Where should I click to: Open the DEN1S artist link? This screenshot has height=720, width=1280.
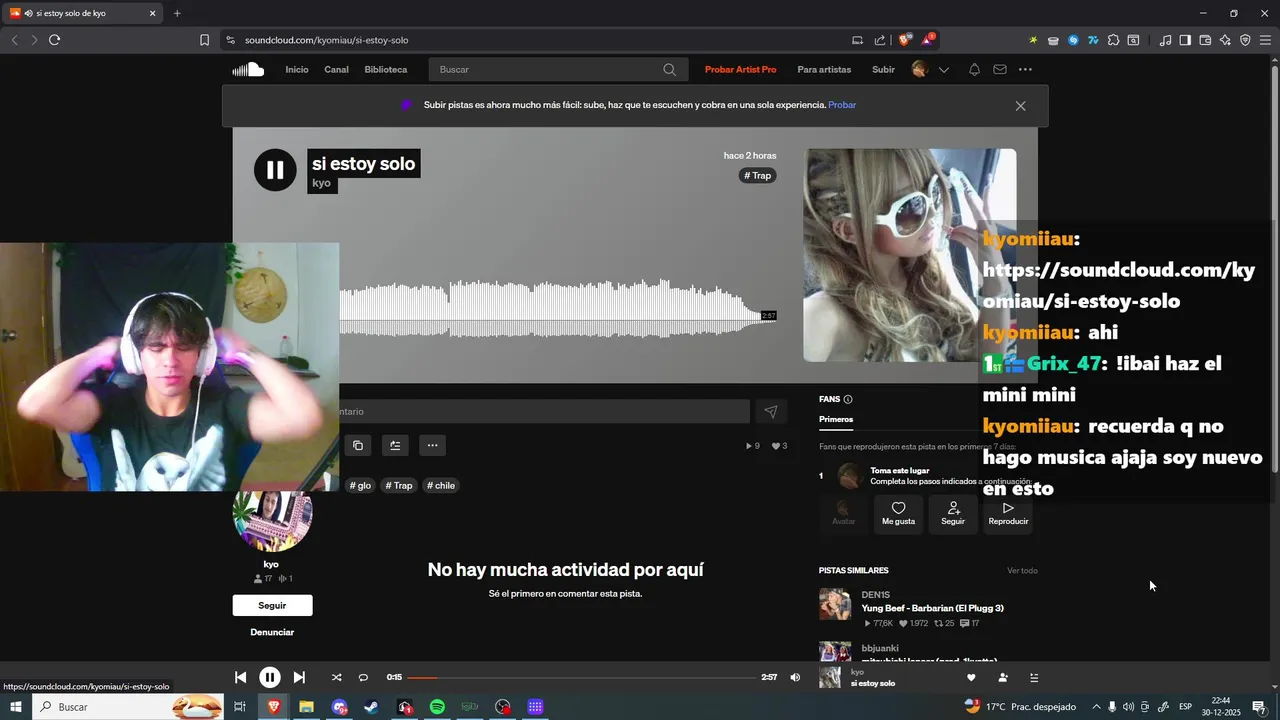[875, 595]
